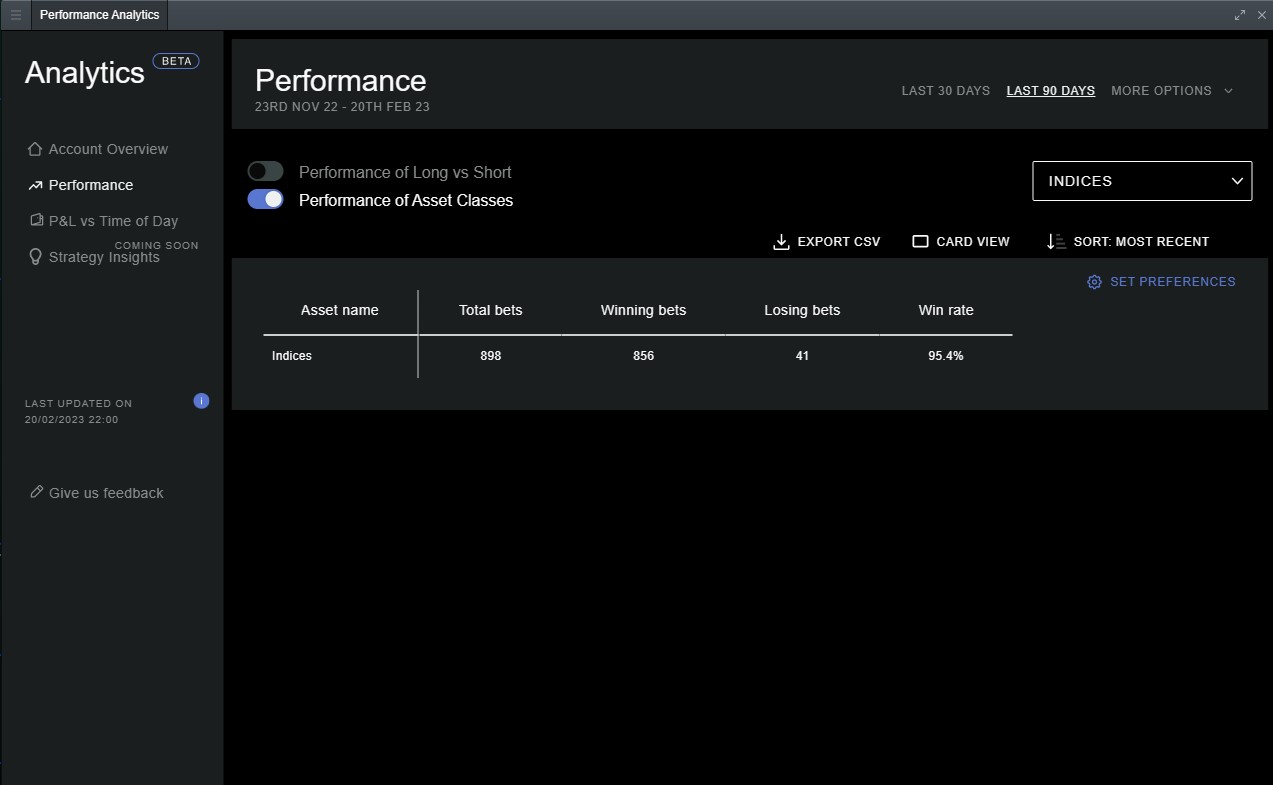Image resolution: width=1273 pixels, height=785 pixels.
Task: Expand the More Options date menu
Action: (x=1172, y=91)
